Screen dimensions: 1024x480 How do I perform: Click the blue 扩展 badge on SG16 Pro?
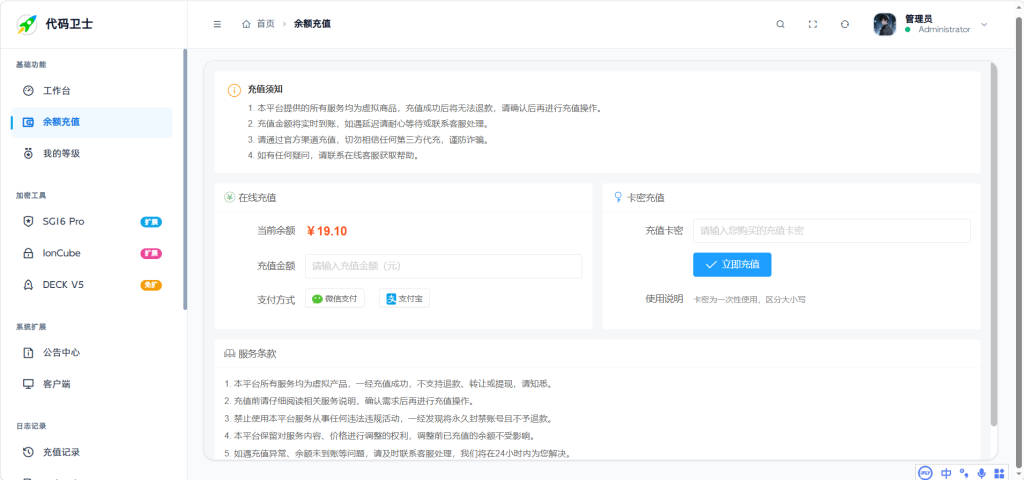151,222
